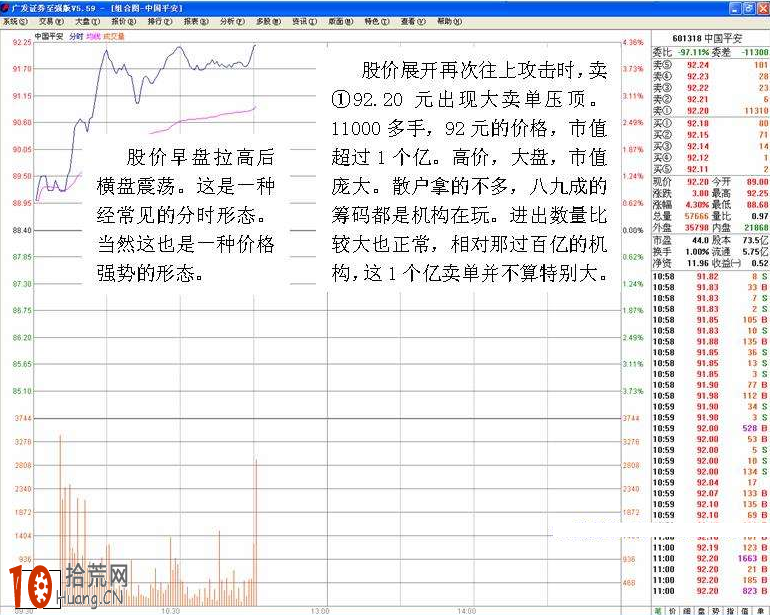Open the 报表 menu

(x=196, y=22)
